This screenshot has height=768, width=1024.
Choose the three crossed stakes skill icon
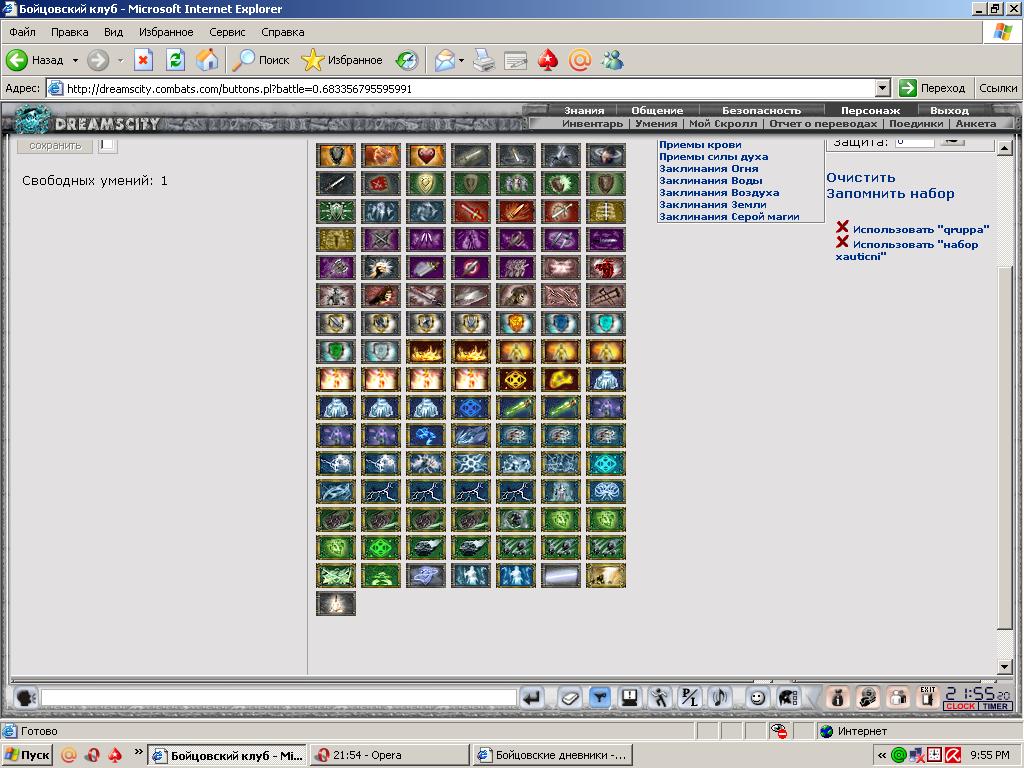tap(605, 296)
